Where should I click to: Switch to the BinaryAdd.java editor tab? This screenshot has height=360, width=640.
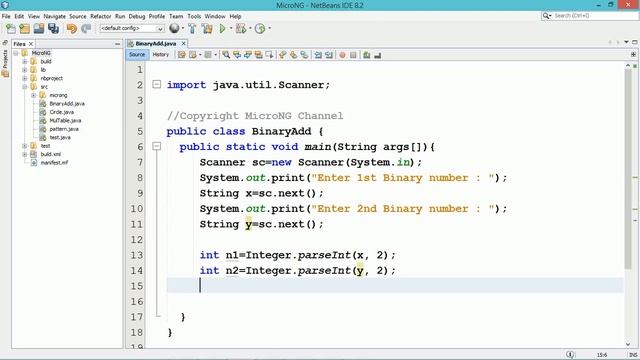(156, 44)
